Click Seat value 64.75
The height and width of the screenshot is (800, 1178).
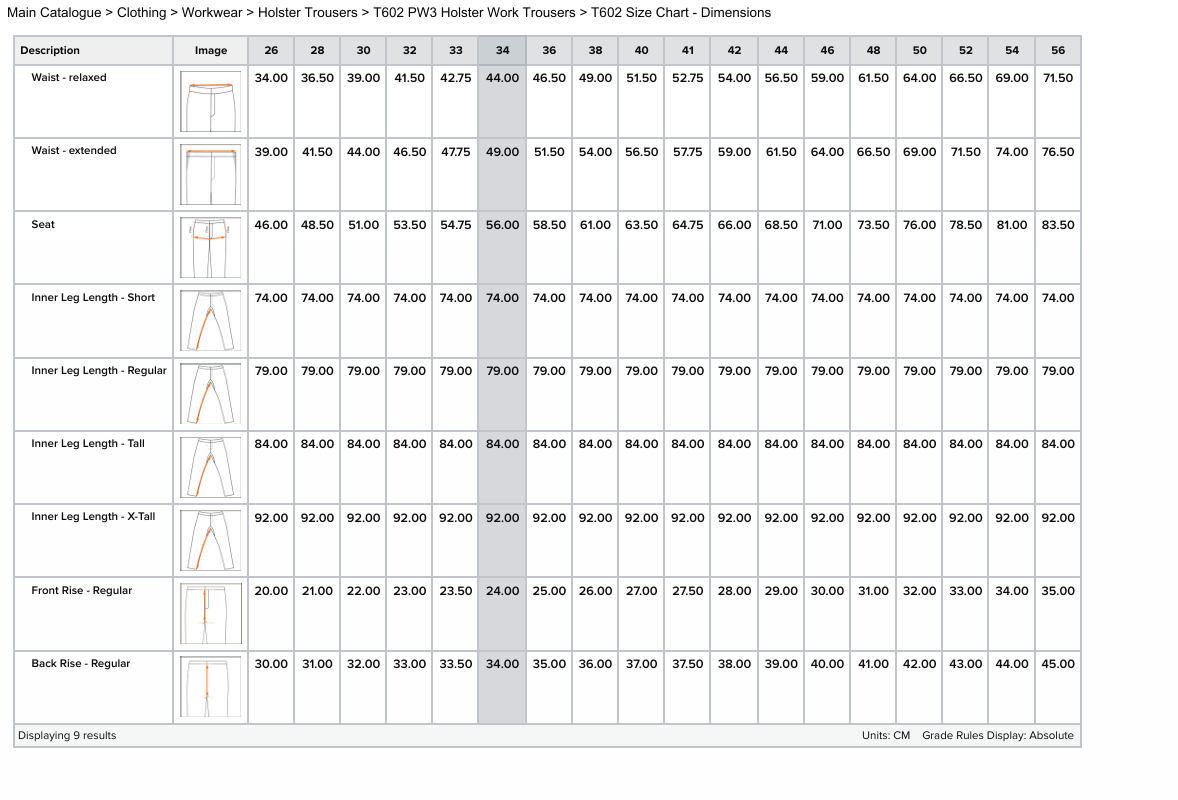tap(687, 225)
